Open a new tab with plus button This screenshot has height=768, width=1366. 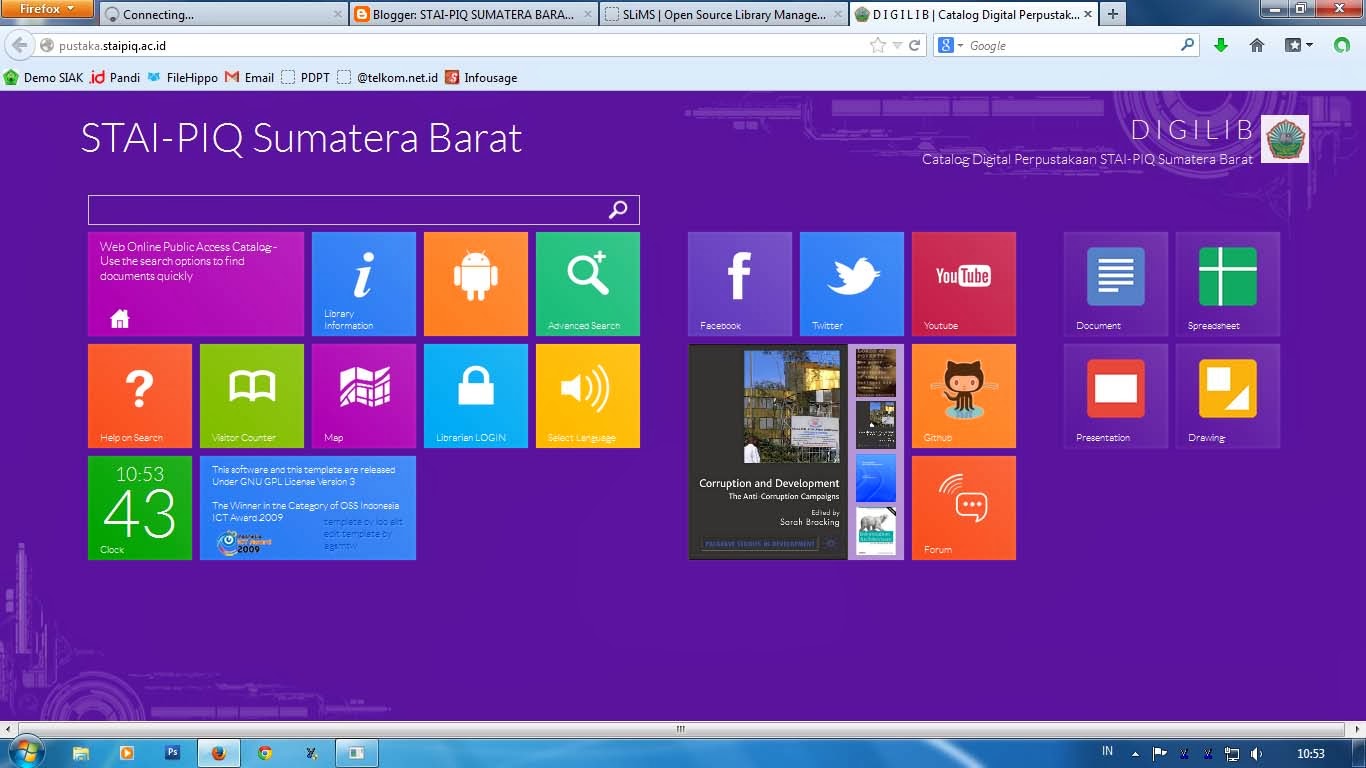click(1112, 14)
